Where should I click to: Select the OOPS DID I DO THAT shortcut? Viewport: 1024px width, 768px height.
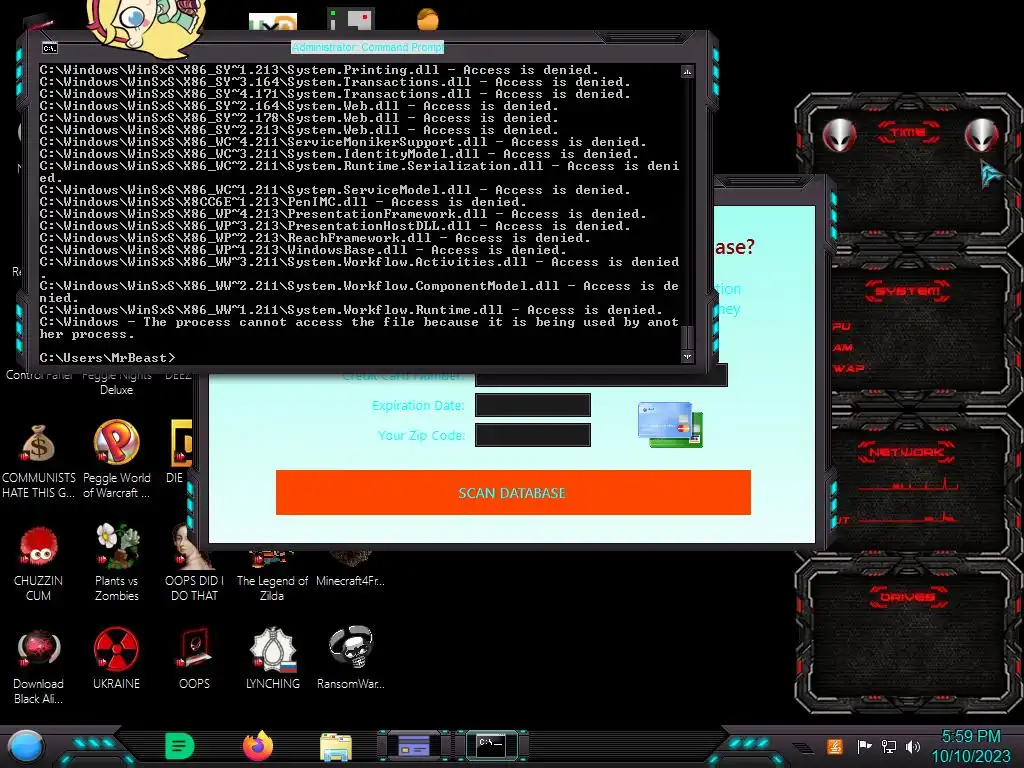(x=194, y=546)
